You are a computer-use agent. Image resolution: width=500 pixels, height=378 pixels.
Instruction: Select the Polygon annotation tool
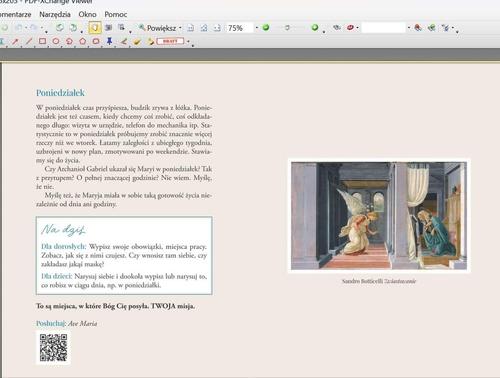click(x=83, y=41)
